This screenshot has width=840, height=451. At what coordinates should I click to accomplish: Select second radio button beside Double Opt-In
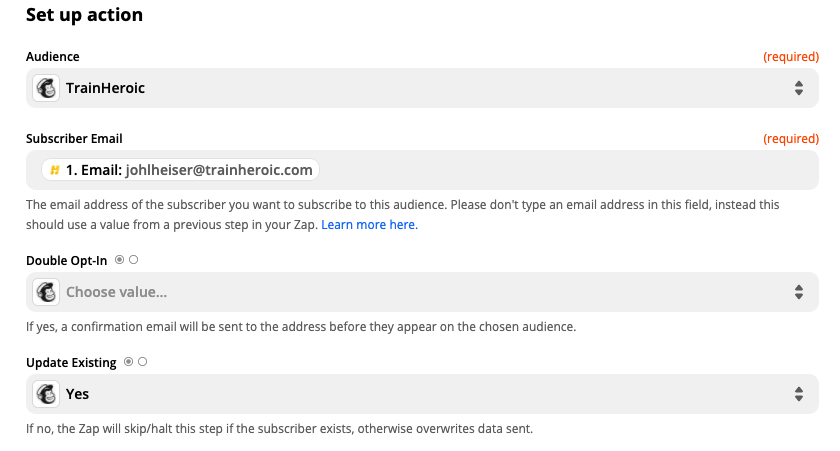point(133,260)
